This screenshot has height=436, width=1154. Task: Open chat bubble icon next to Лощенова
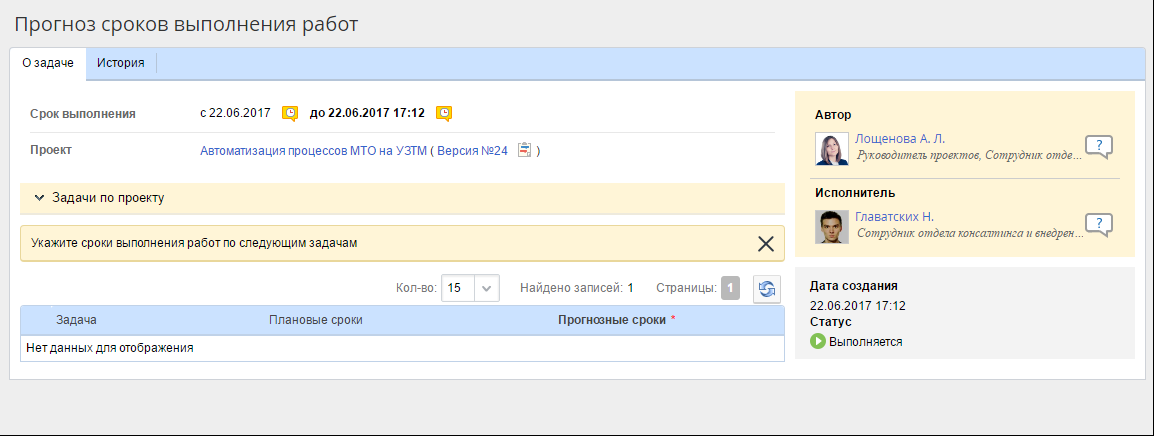pyautogui.click(x=1098, y=147)
